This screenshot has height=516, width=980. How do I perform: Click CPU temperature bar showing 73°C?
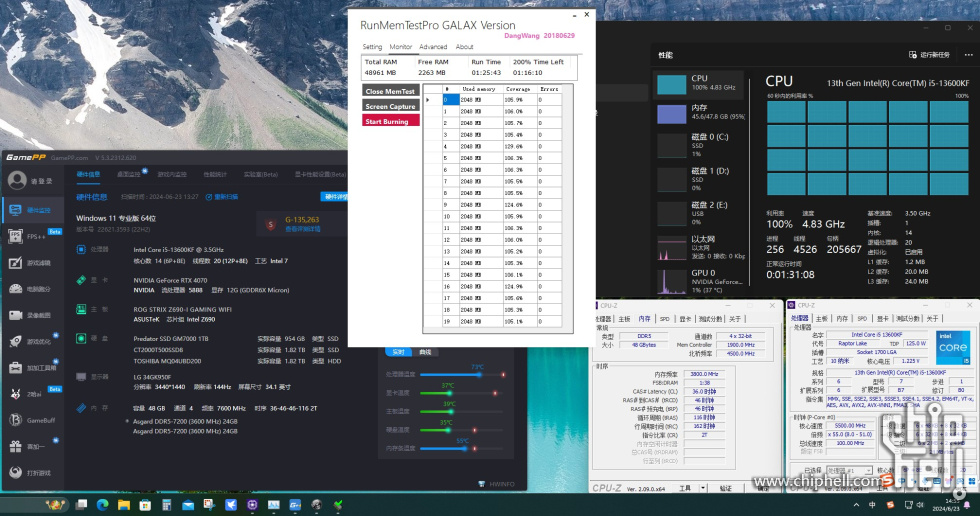point(461,375)
